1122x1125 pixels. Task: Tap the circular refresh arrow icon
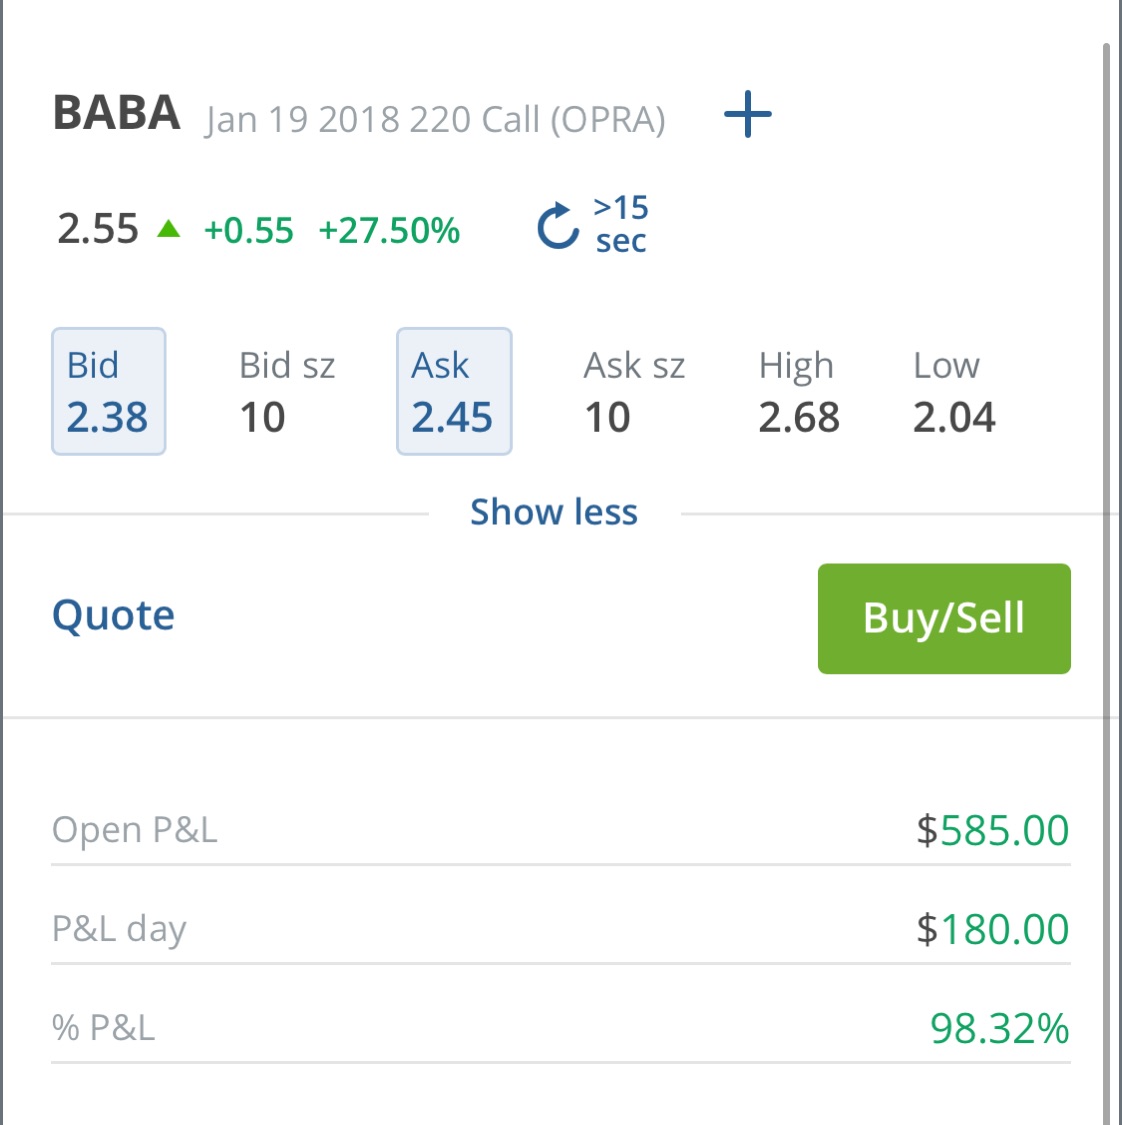click(557, 225)
